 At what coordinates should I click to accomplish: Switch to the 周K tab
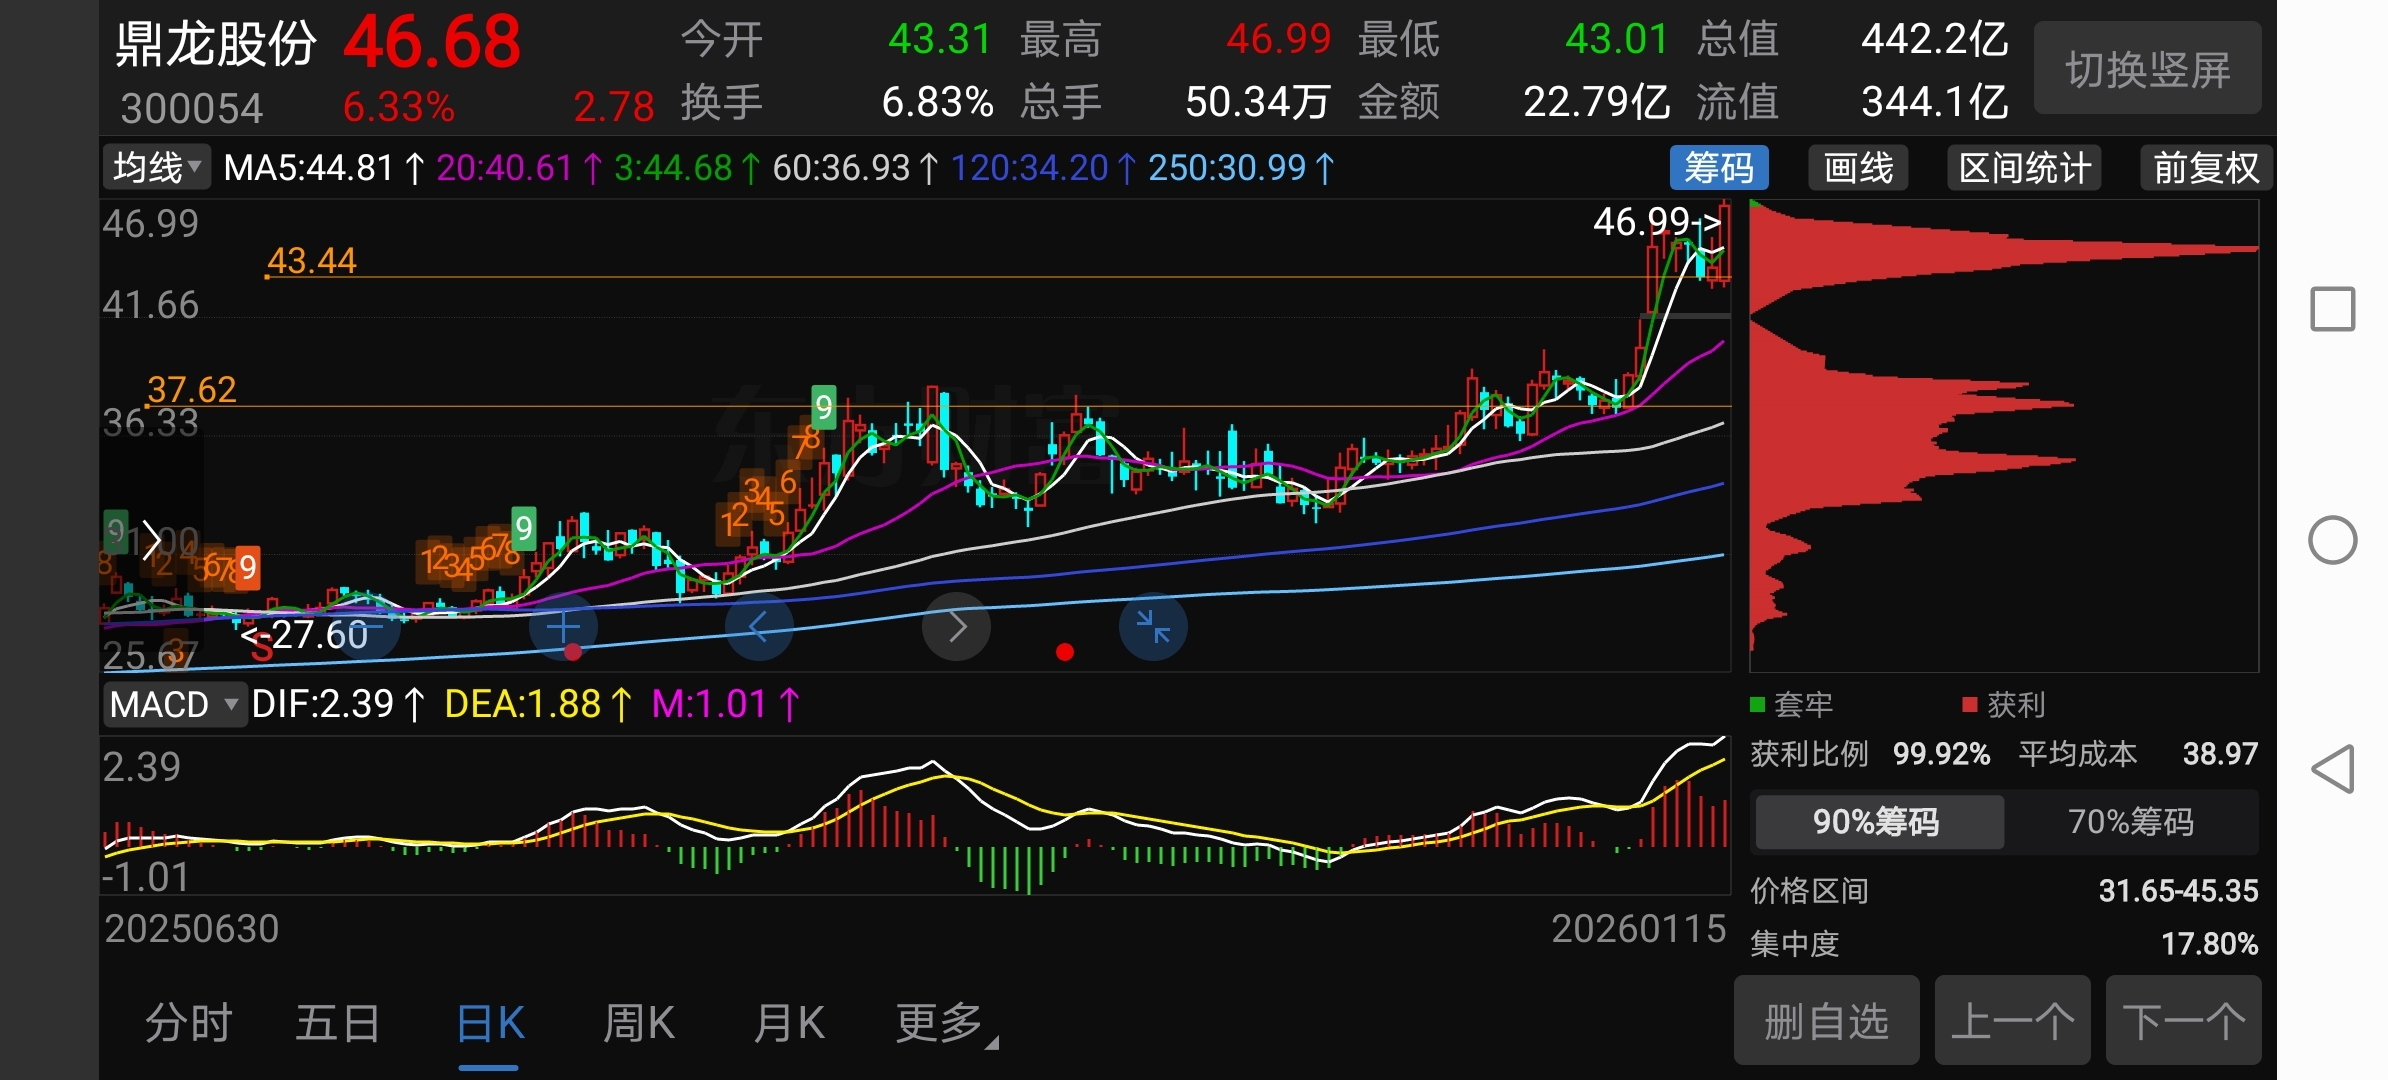click(638, 1023)
